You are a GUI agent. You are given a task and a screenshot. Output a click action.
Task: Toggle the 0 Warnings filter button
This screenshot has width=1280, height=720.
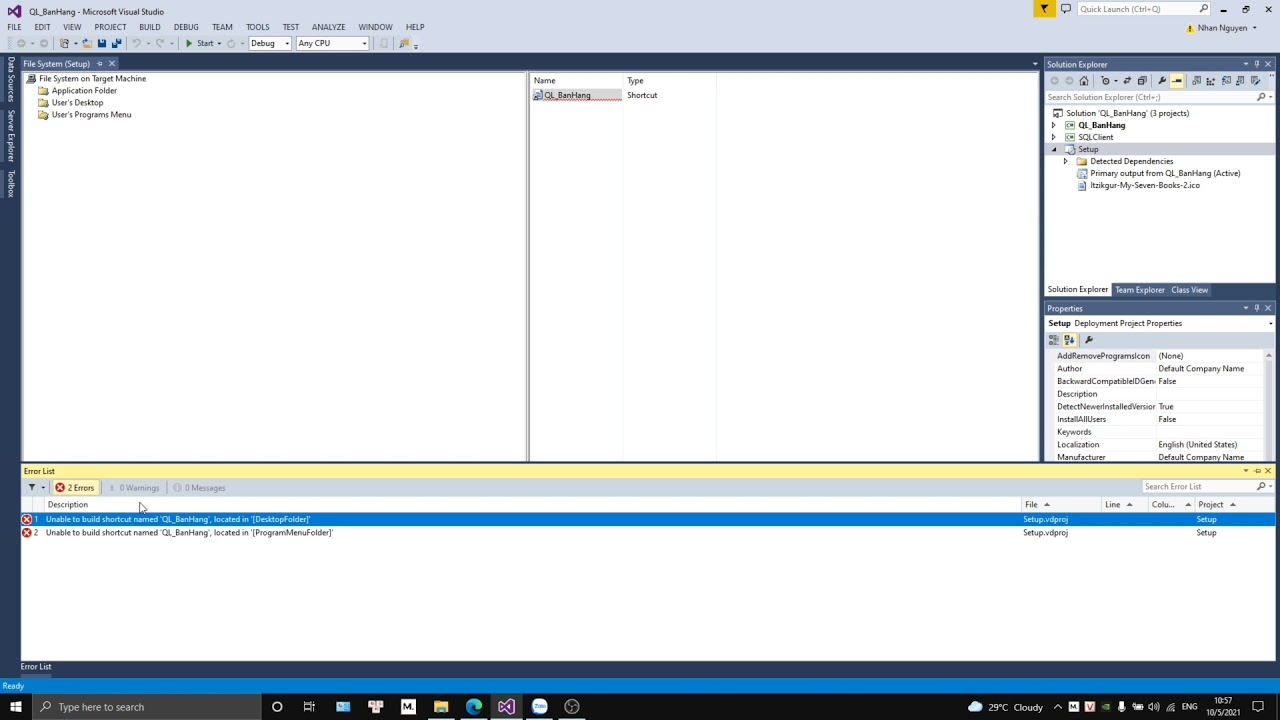(133, 488)
